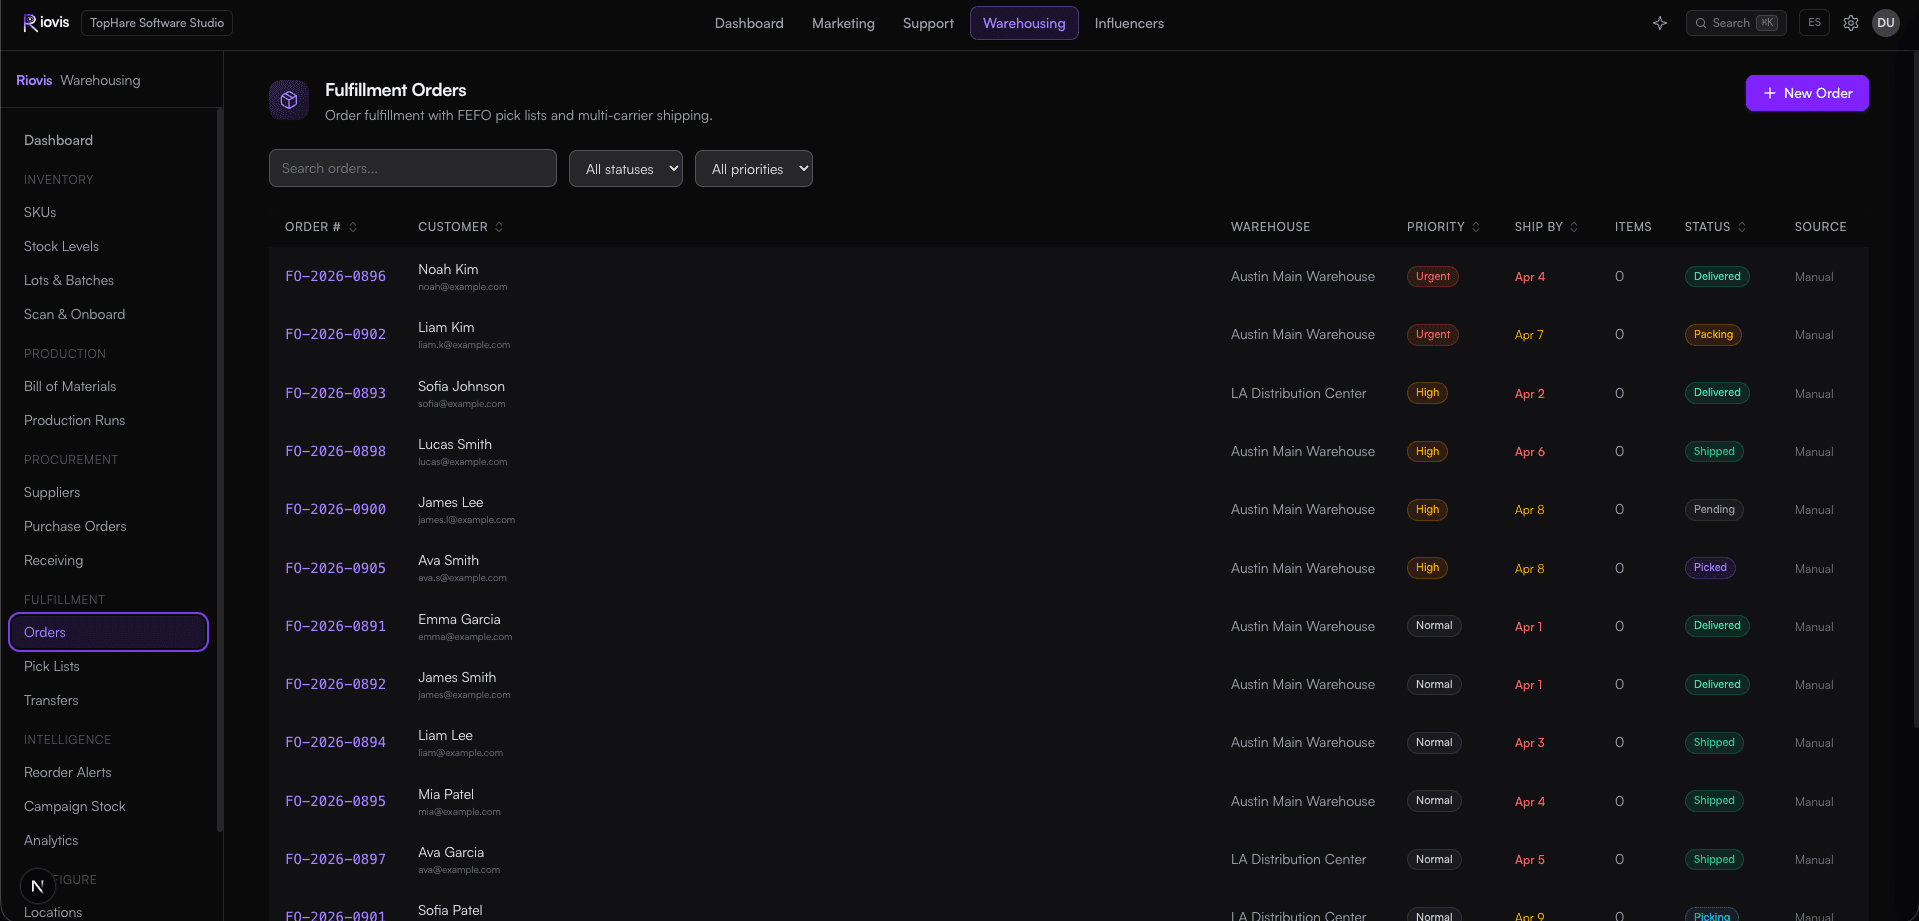Open Production Runs page
Screen dimensions: 1919x921
coord(108,421)
